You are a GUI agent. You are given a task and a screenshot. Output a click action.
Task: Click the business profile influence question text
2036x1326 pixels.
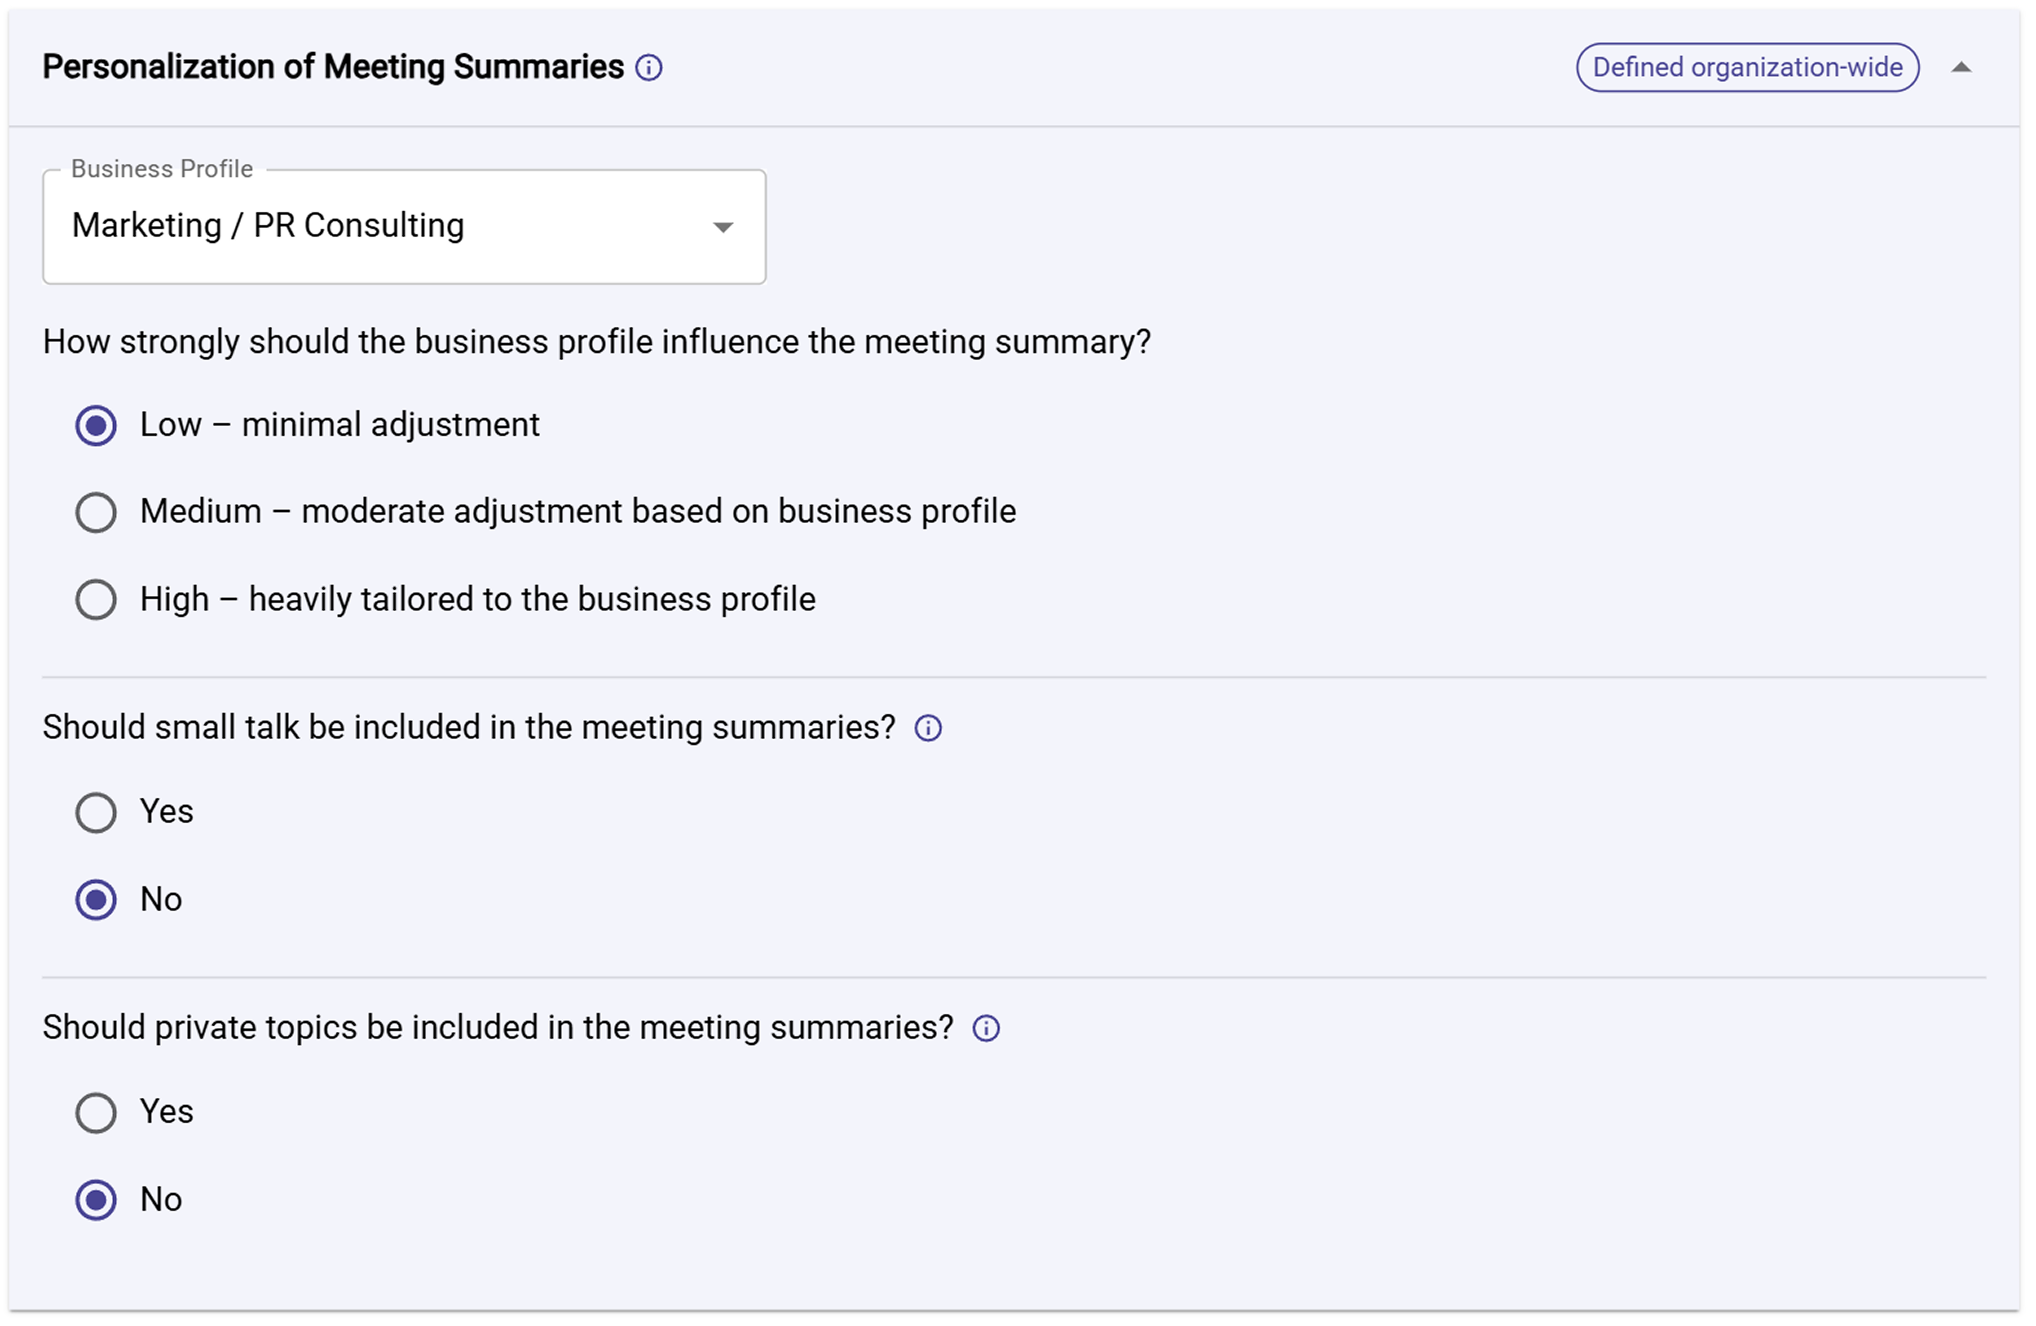pos(597,341)
